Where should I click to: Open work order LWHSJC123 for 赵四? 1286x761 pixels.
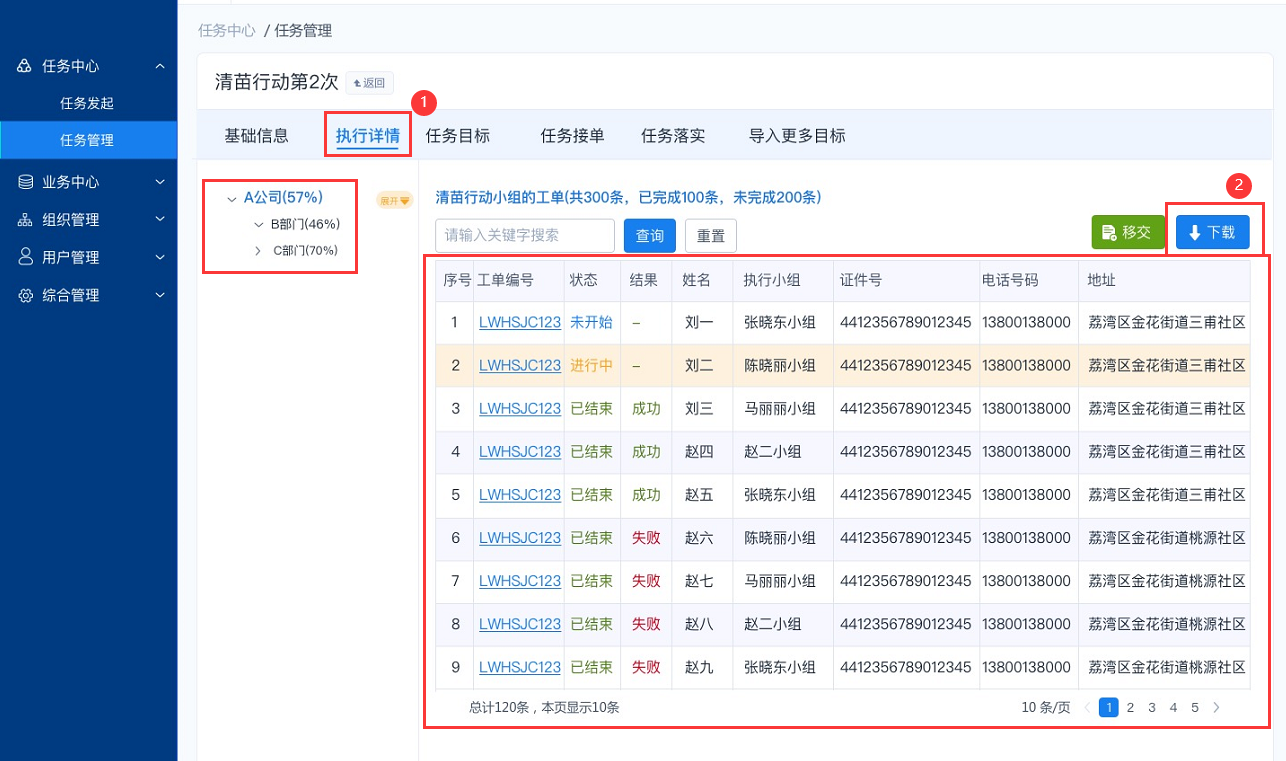520,452
